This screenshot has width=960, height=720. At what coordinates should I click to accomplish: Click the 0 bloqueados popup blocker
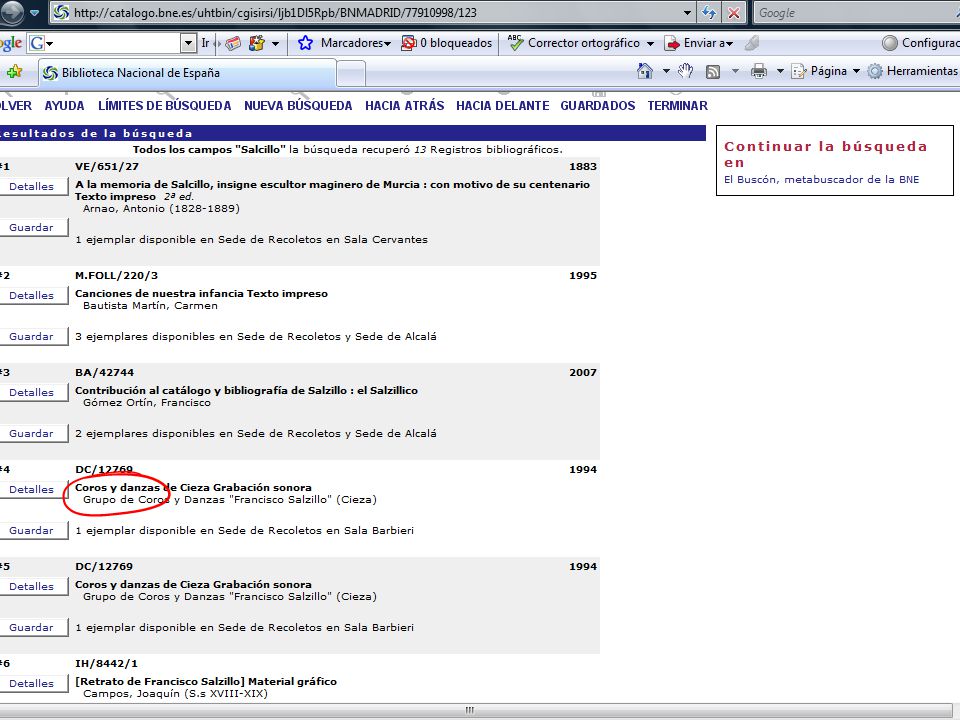[x=447, y=43]
